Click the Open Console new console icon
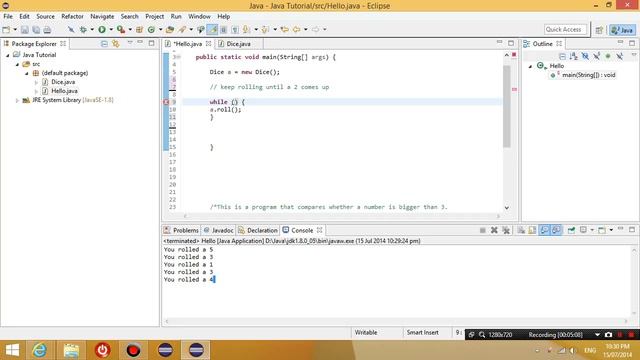 (602, 230)
